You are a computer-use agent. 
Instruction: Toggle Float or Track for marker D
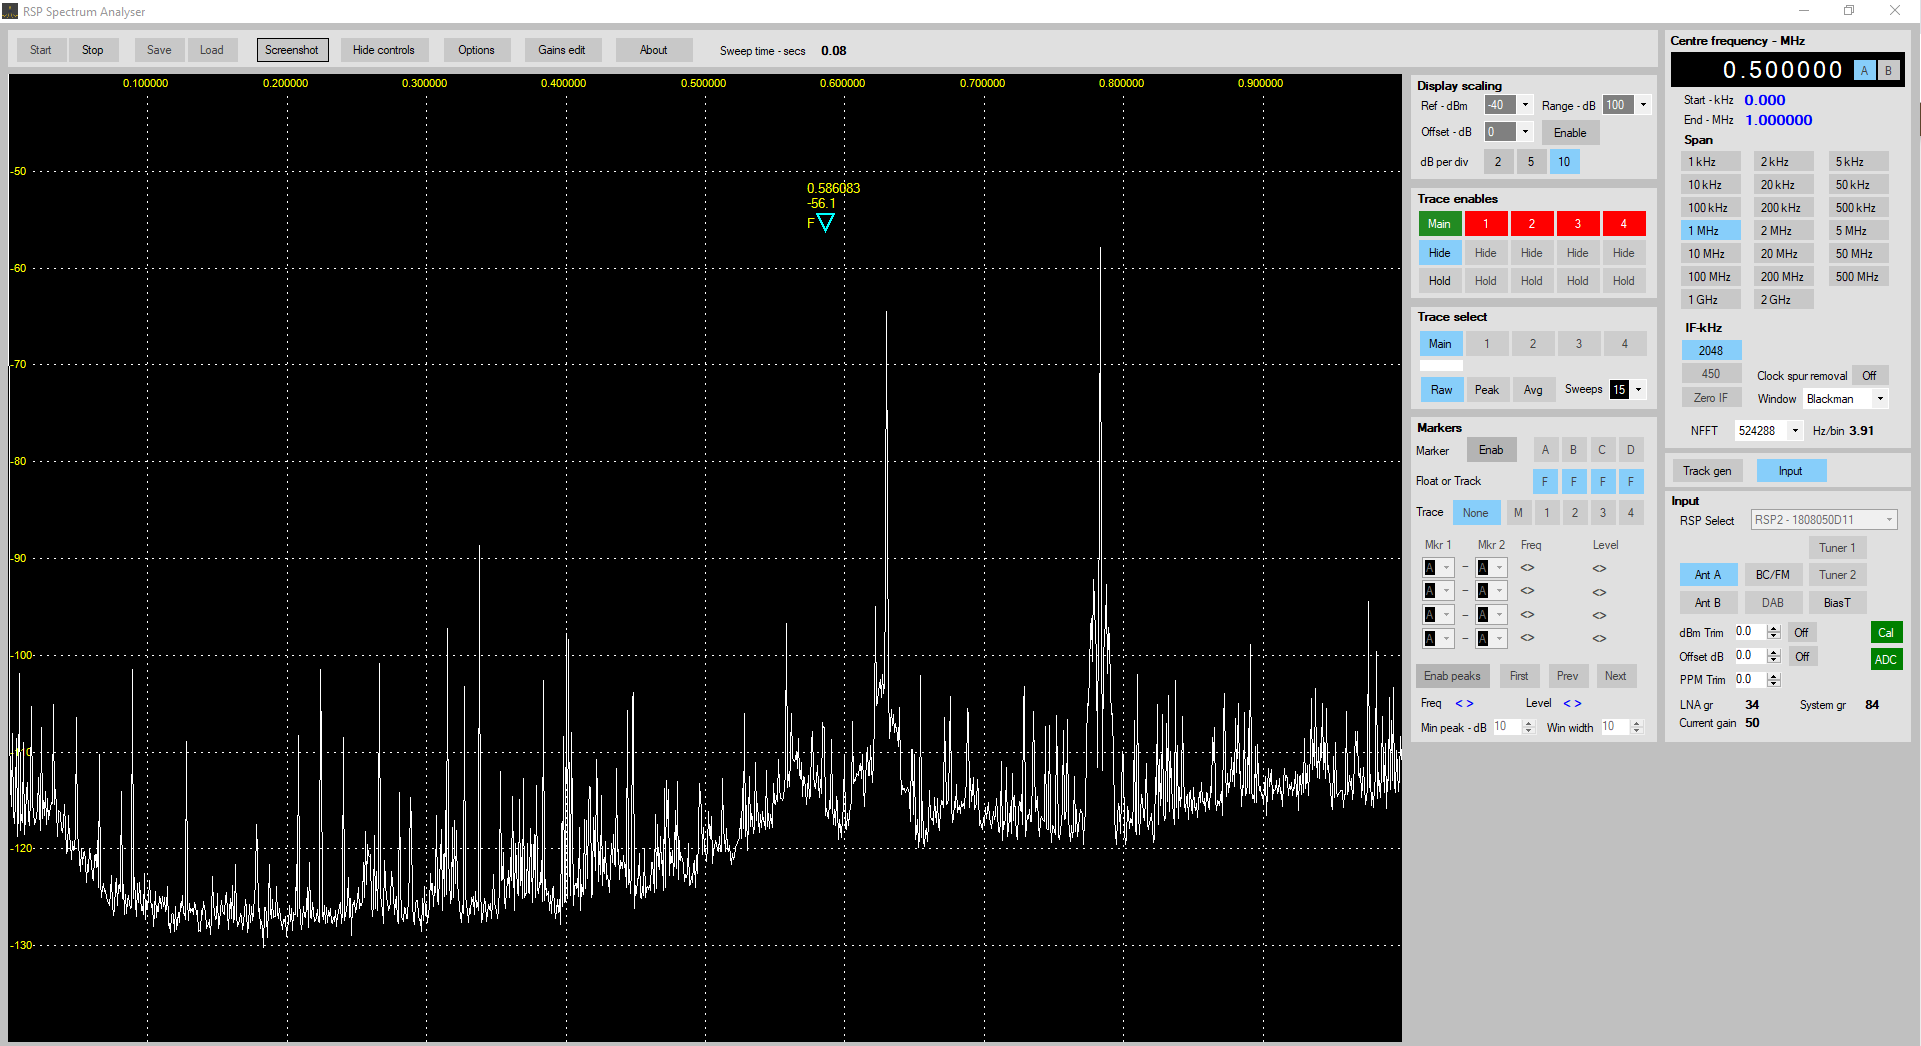pyautogui.click(x=1630, y=481)
